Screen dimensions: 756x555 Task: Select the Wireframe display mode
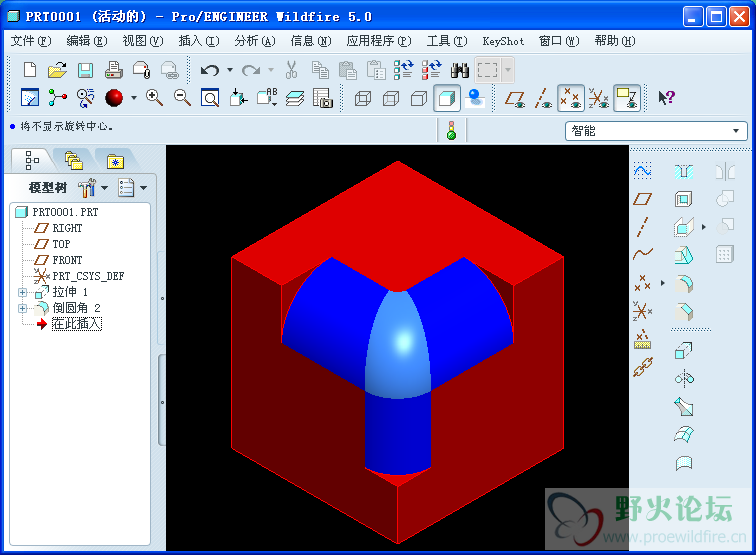(x=363, y=98)
